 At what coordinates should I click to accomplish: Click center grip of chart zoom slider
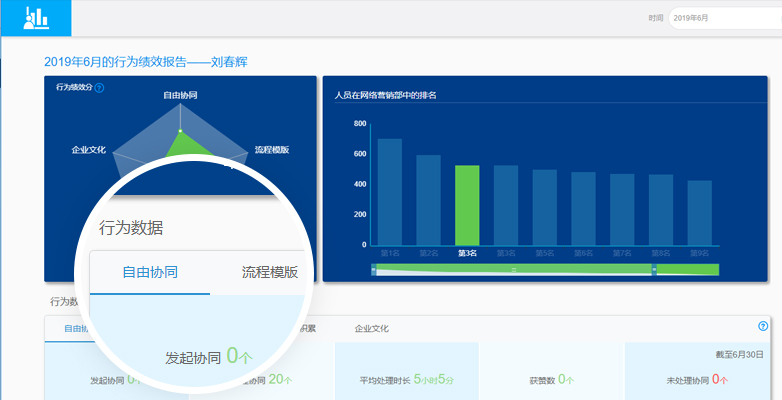tap(513, 270)
